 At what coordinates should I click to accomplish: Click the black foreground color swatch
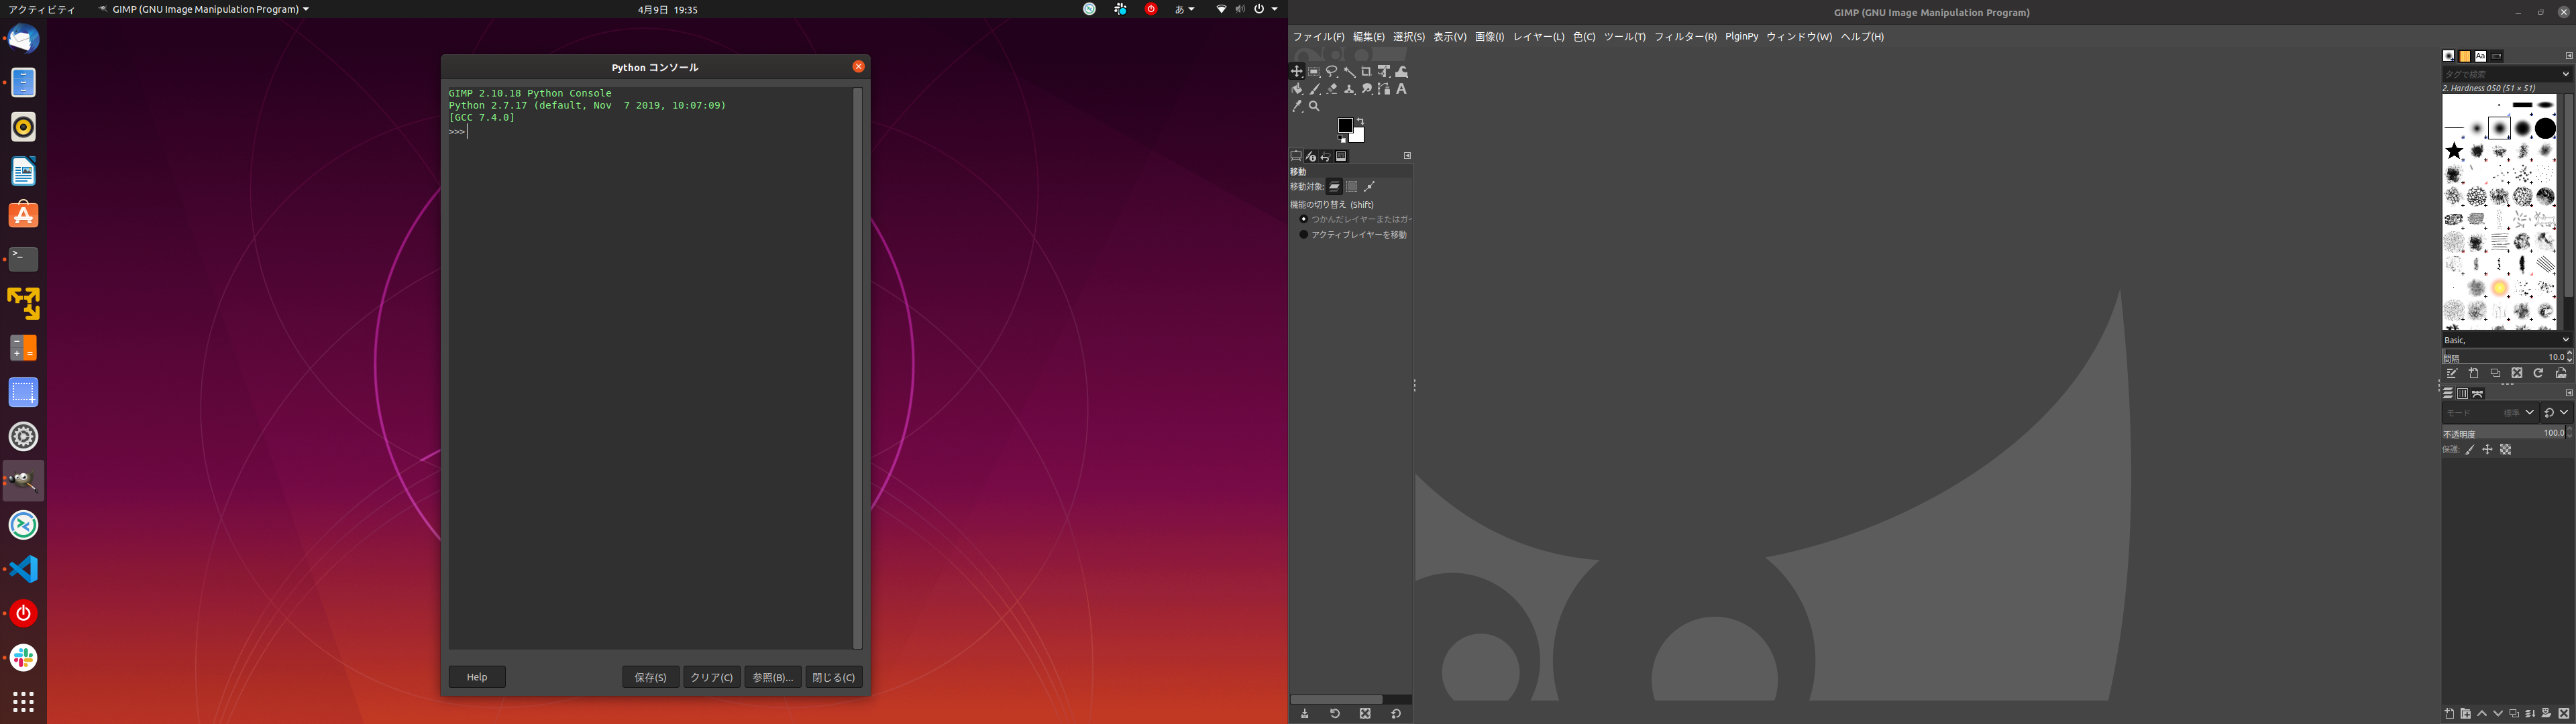[1345, 126]
